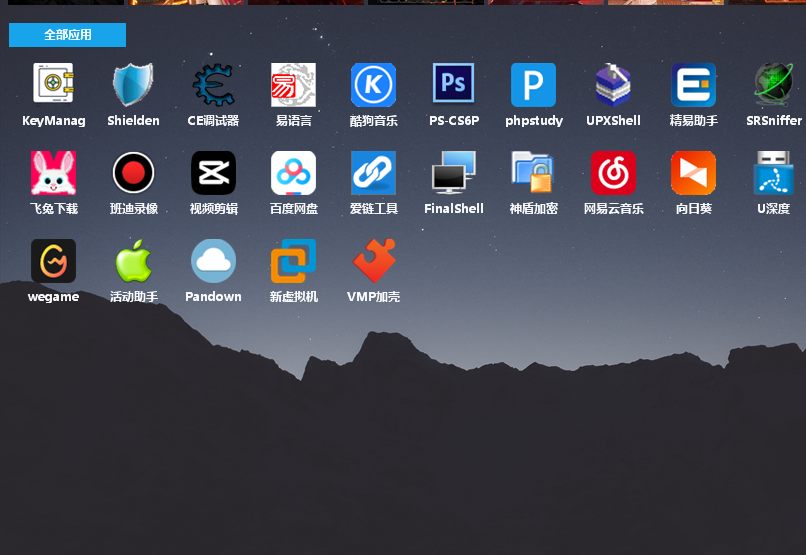Launch UPXShell packer icon
The image size is (806, 555).
point(613,85)
